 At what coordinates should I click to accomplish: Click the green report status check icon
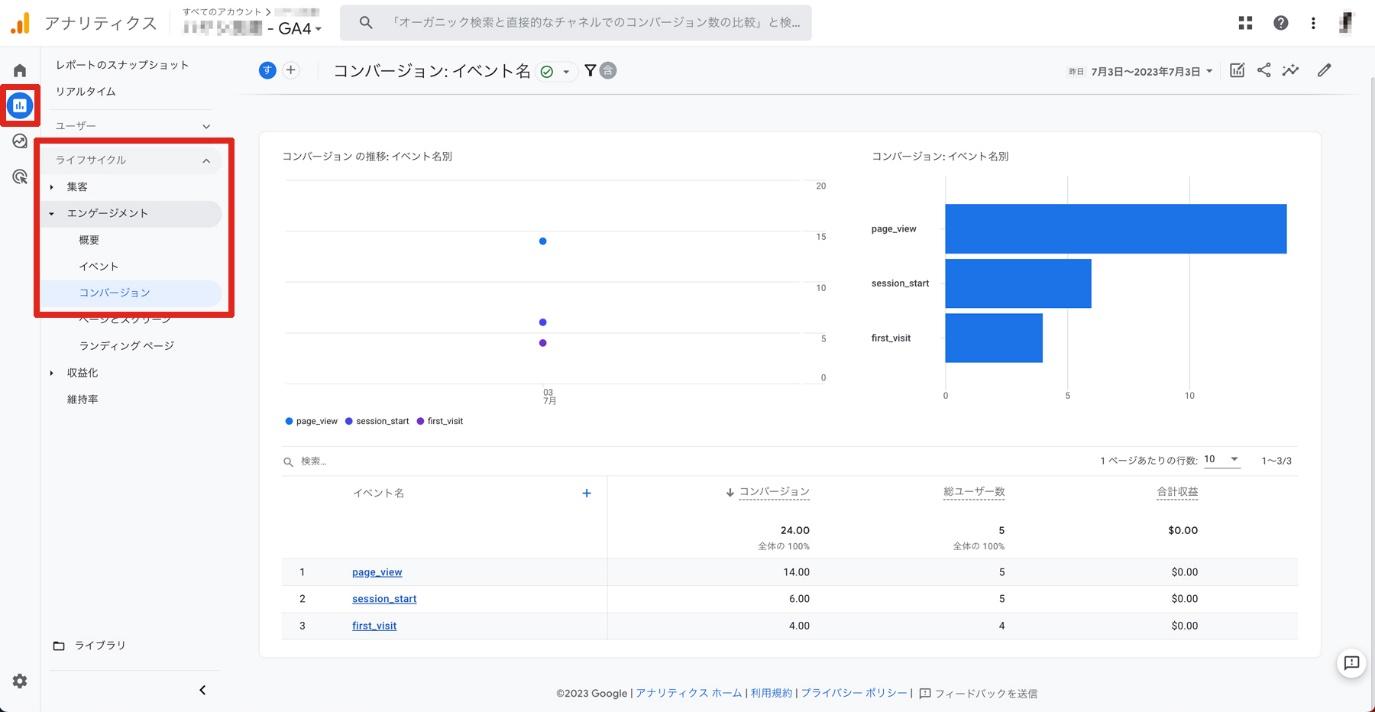coord(547,72)
